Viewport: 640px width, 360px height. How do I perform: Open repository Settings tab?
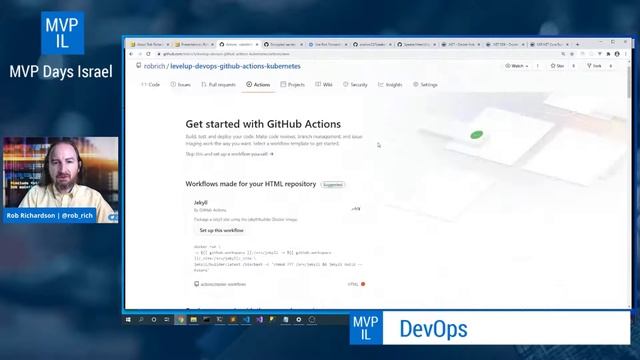click(425, 84)
